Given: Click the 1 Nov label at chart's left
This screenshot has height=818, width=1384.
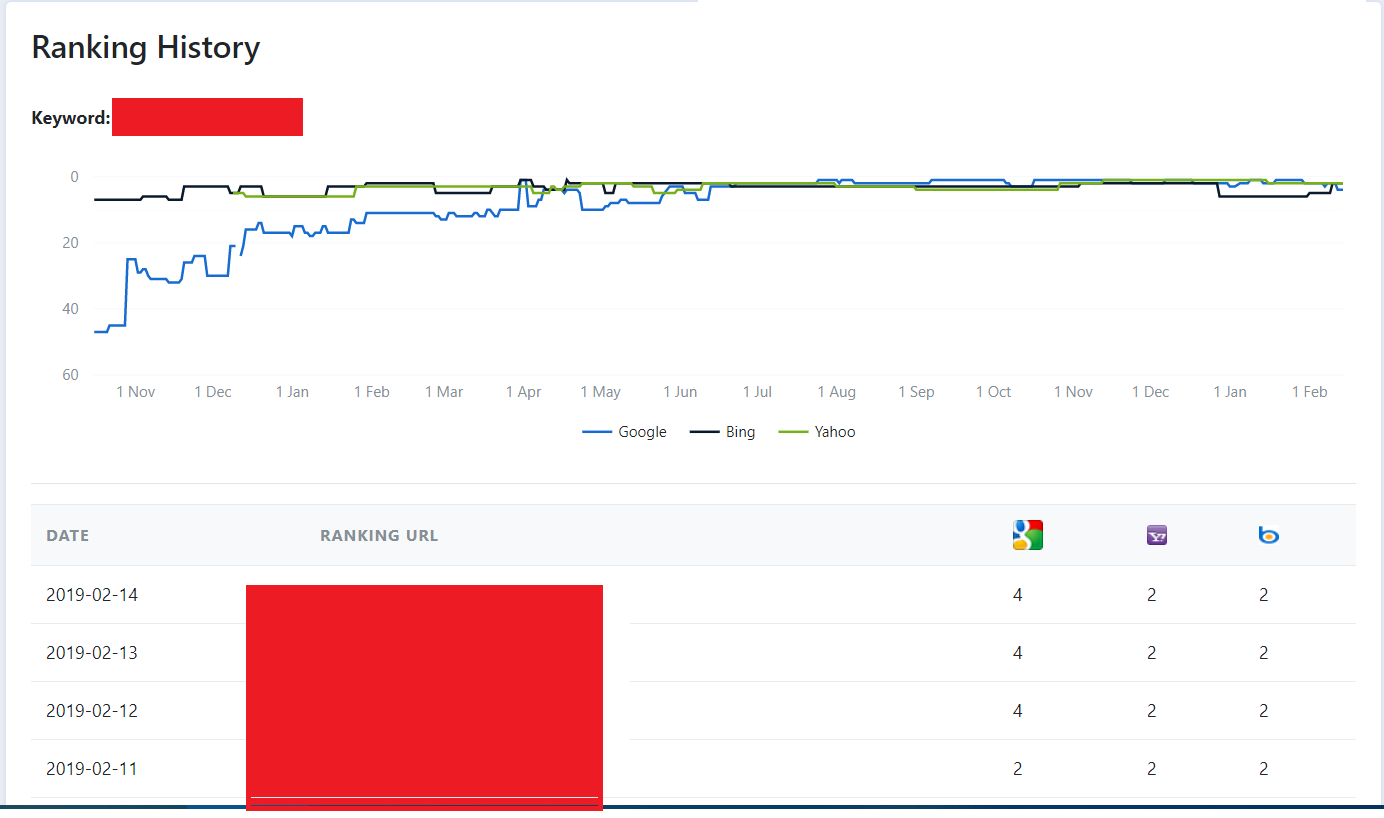Looking at the screenshot, I should click(x=136, y=392).
